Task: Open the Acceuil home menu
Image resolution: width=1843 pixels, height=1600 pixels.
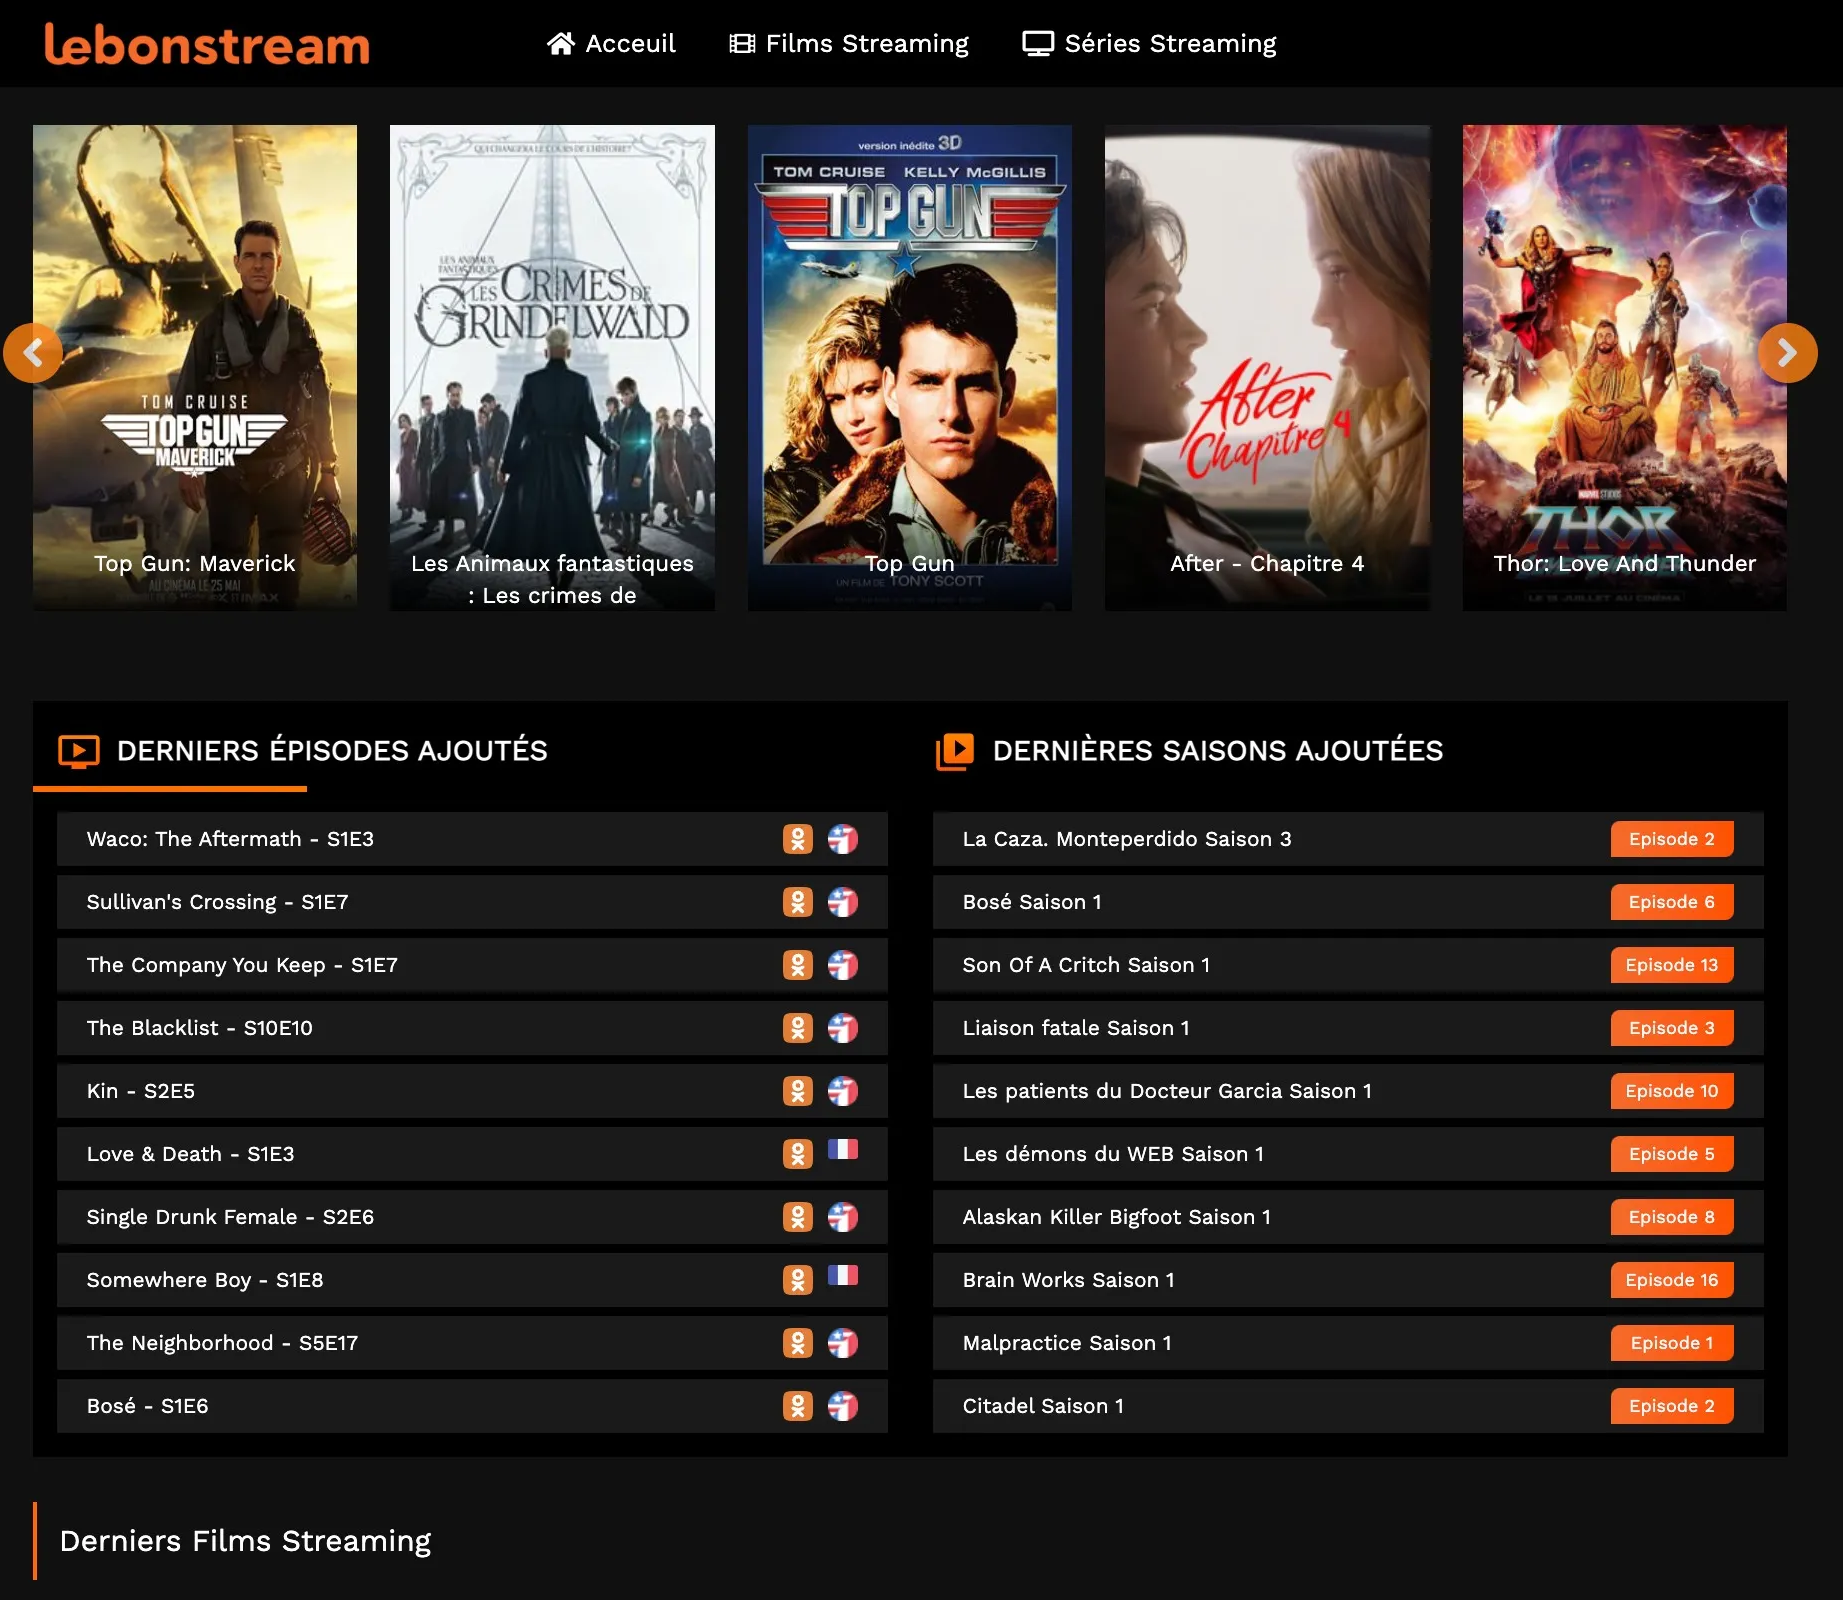Action: point(611,43)
